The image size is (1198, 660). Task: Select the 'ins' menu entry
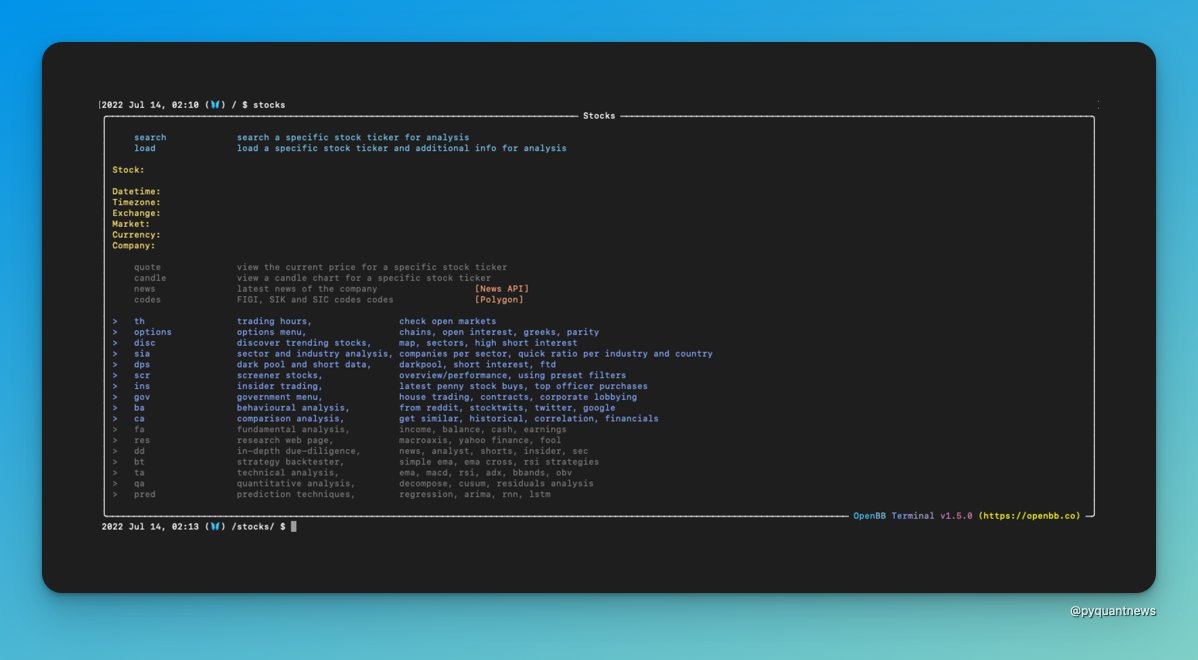[142, 386]
